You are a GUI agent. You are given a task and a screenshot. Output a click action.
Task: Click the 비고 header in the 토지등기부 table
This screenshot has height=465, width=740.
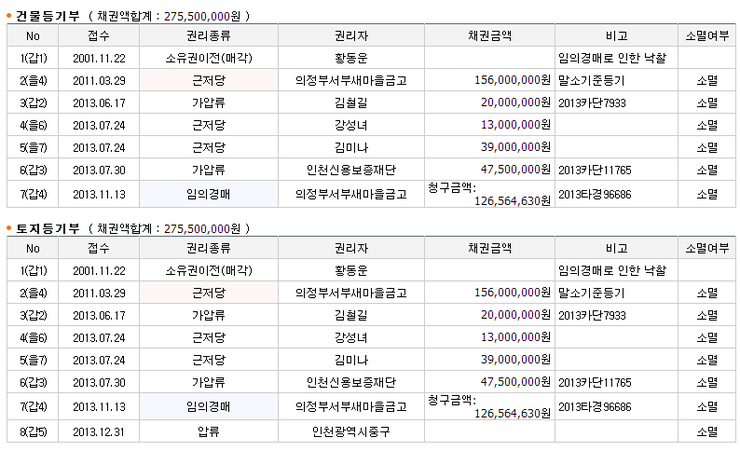click(616, 248)
